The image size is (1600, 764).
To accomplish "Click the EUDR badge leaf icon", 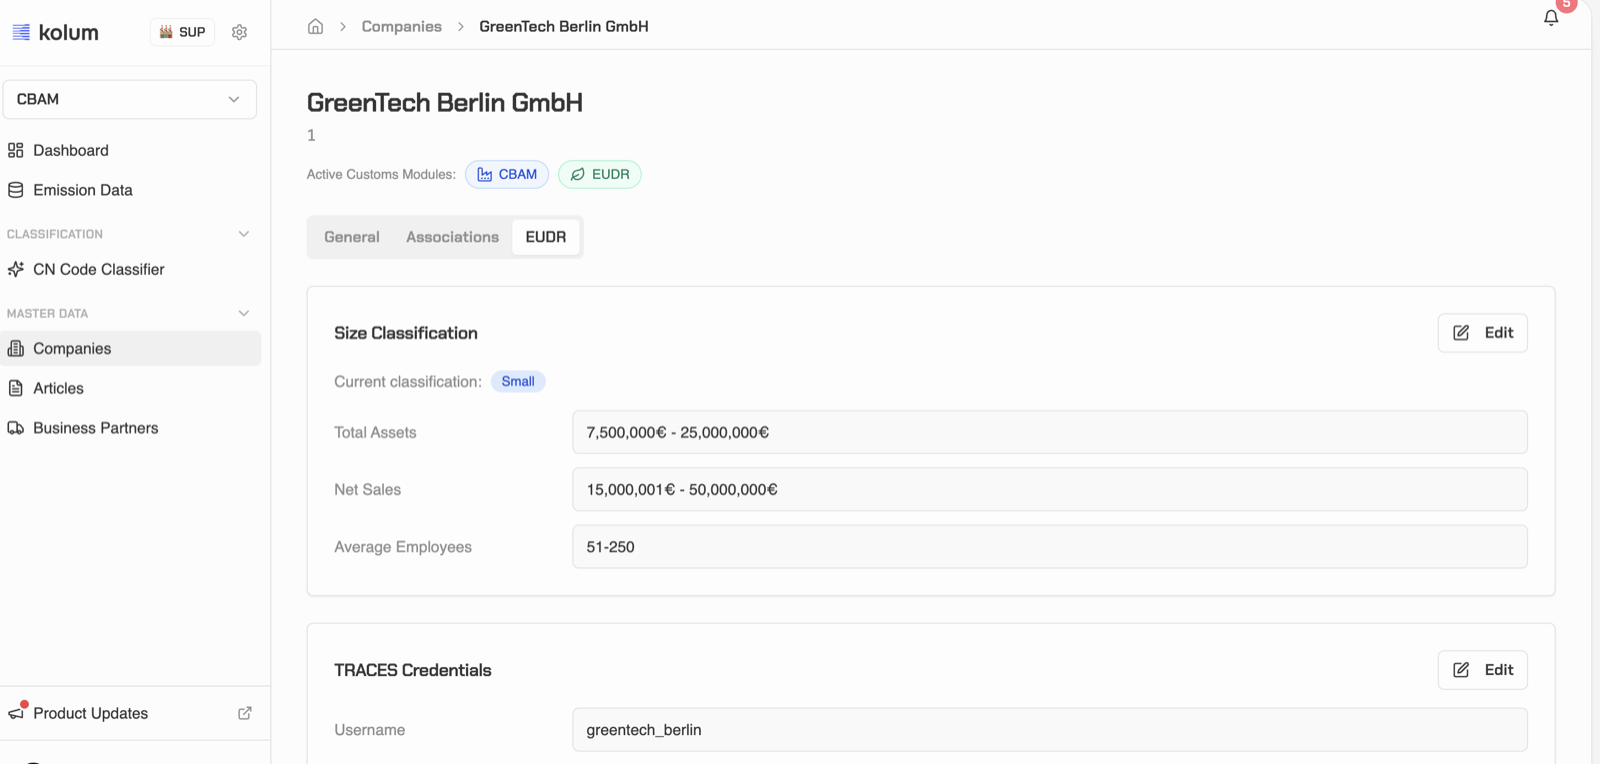I will pyautogui.click(x=577, y=174).
